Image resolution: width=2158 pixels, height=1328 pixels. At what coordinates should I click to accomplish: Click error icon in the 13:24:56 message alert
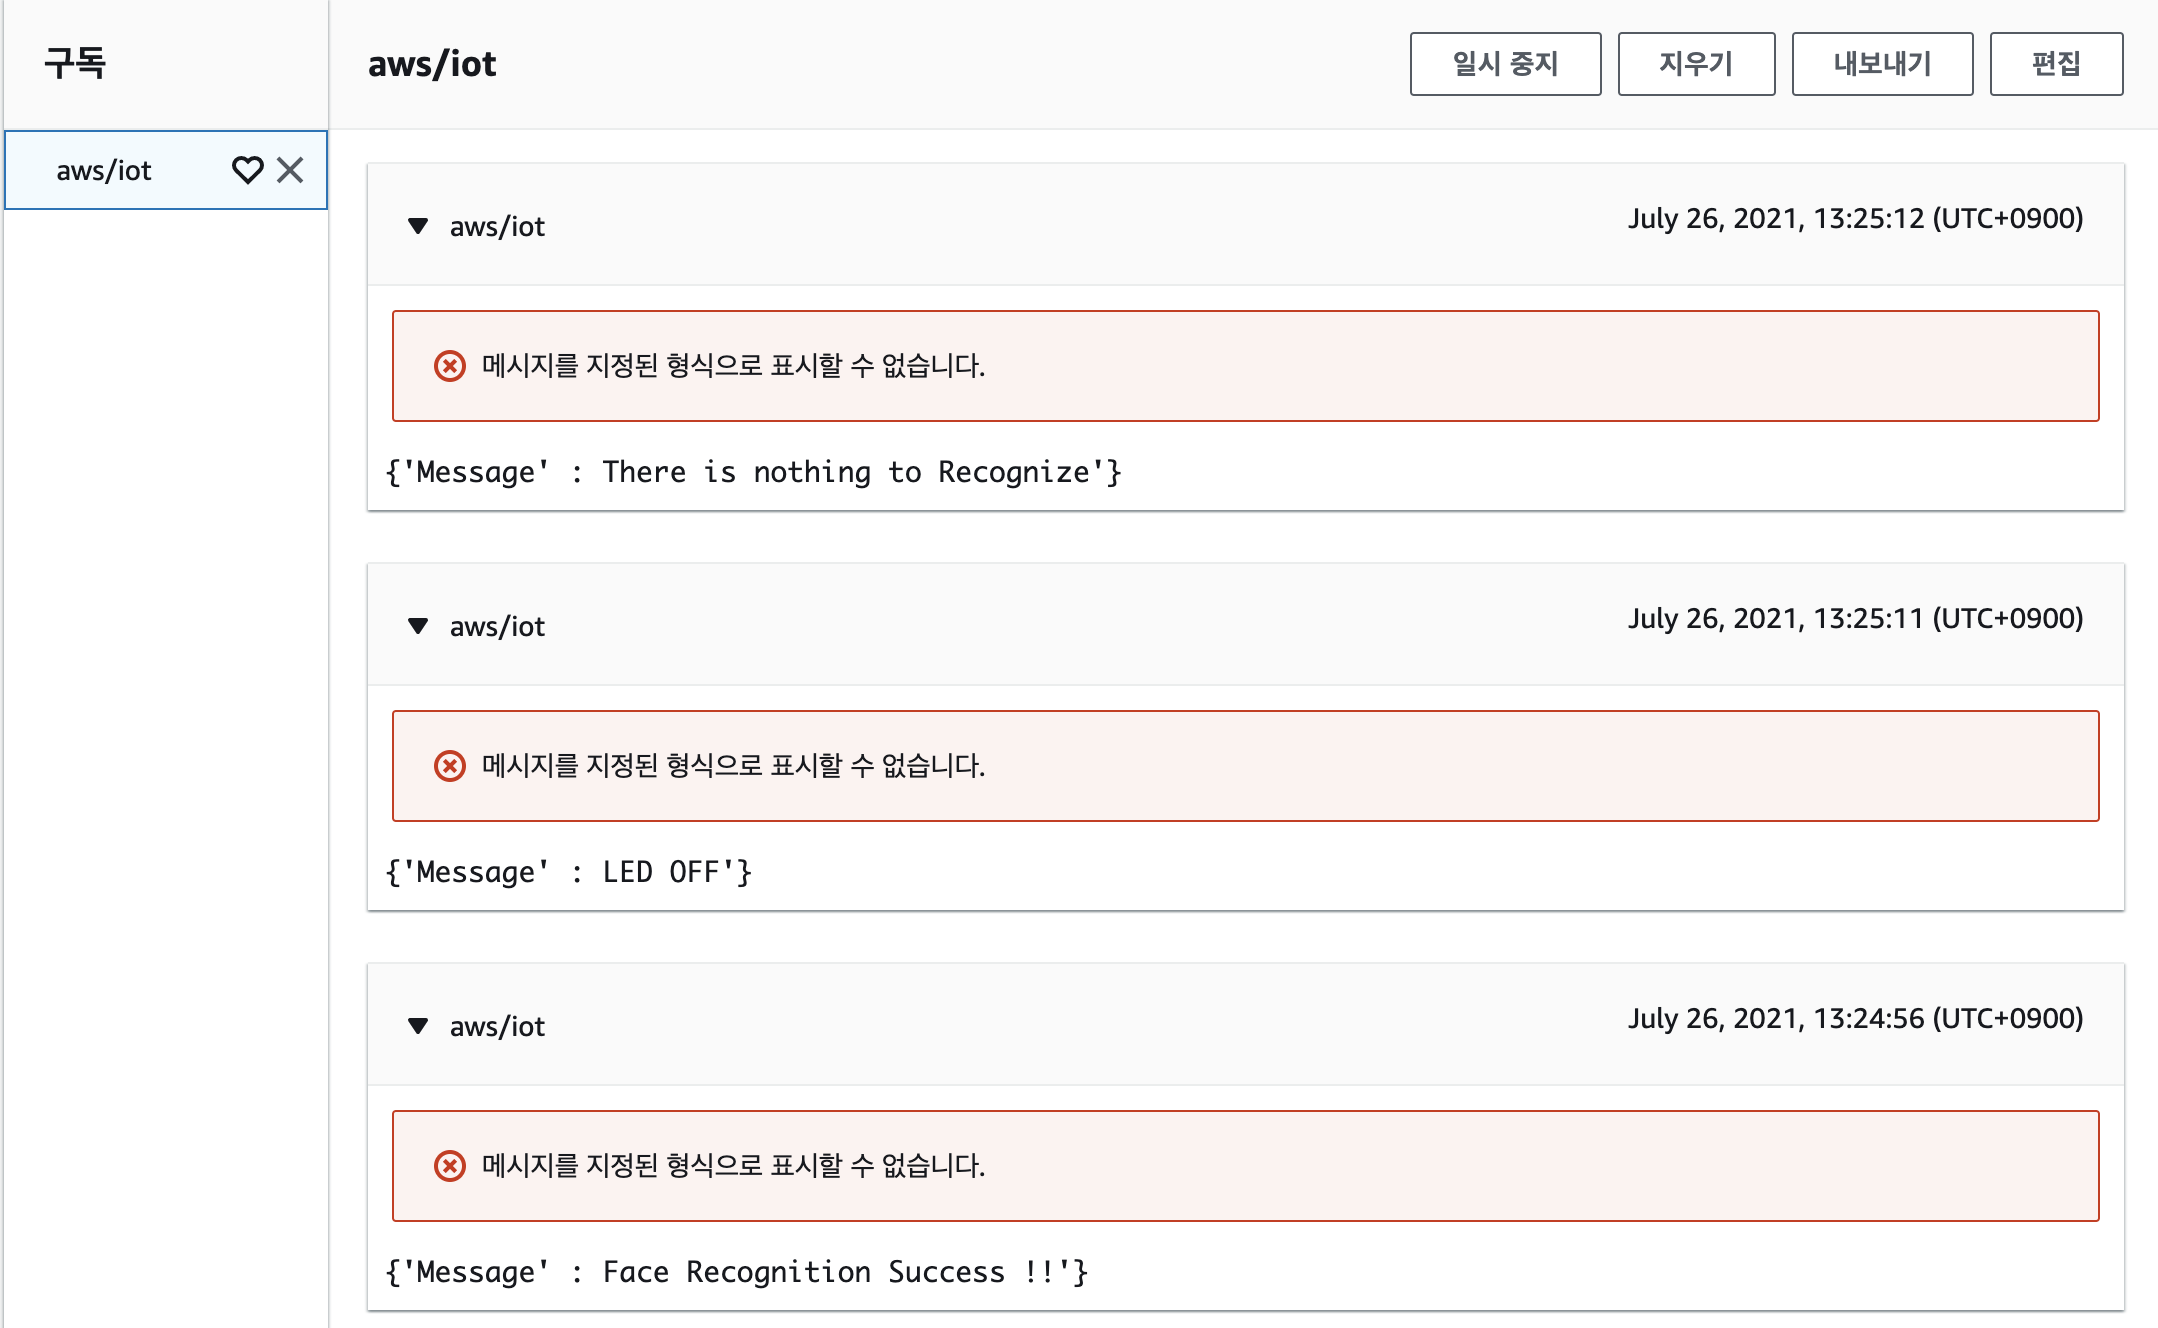click(x=450, y=1166)
